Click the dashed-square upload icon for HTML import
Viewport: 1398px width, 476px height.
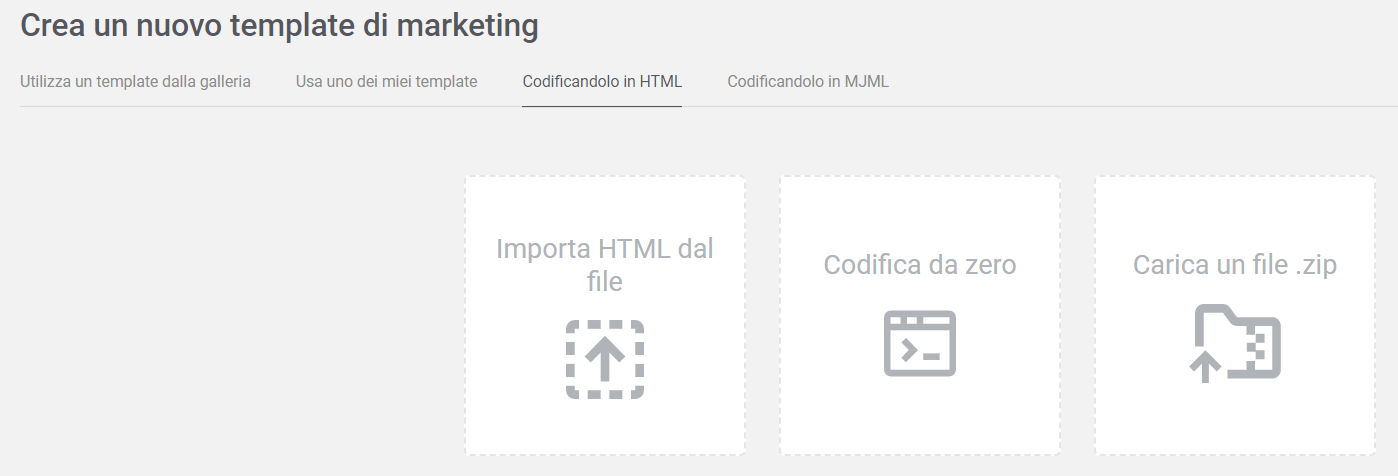tap(605, 360)
